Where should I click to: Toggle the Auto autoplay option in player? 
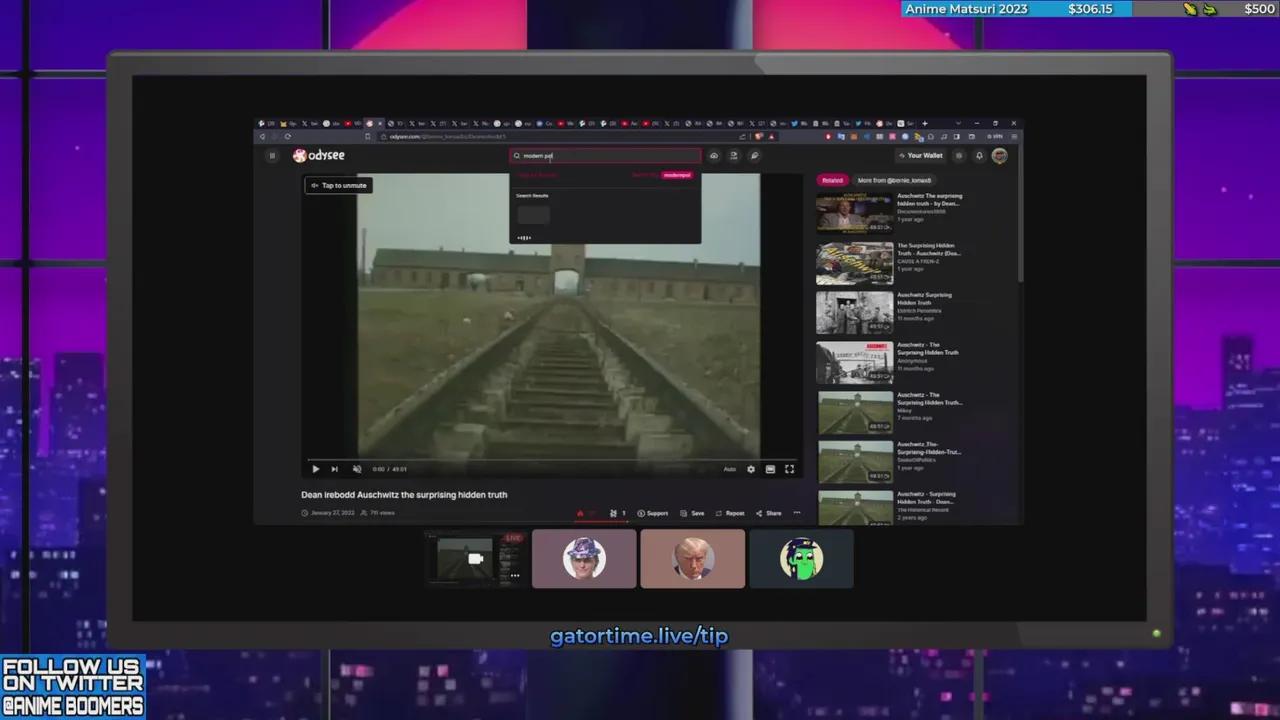point(730,469)
